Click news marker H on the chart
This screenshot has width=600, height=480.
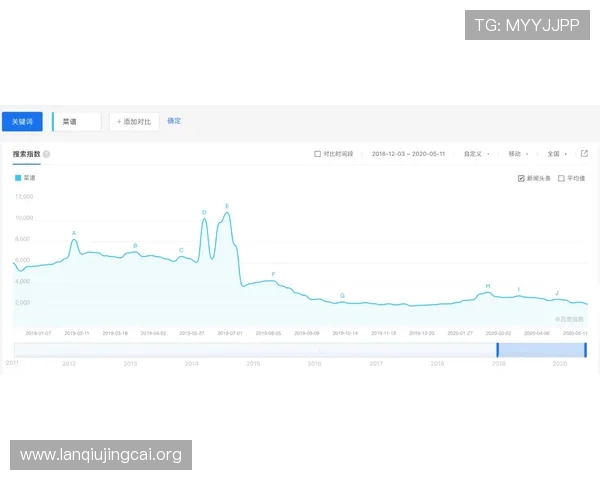pyautogui.click(x=488, y=286)
